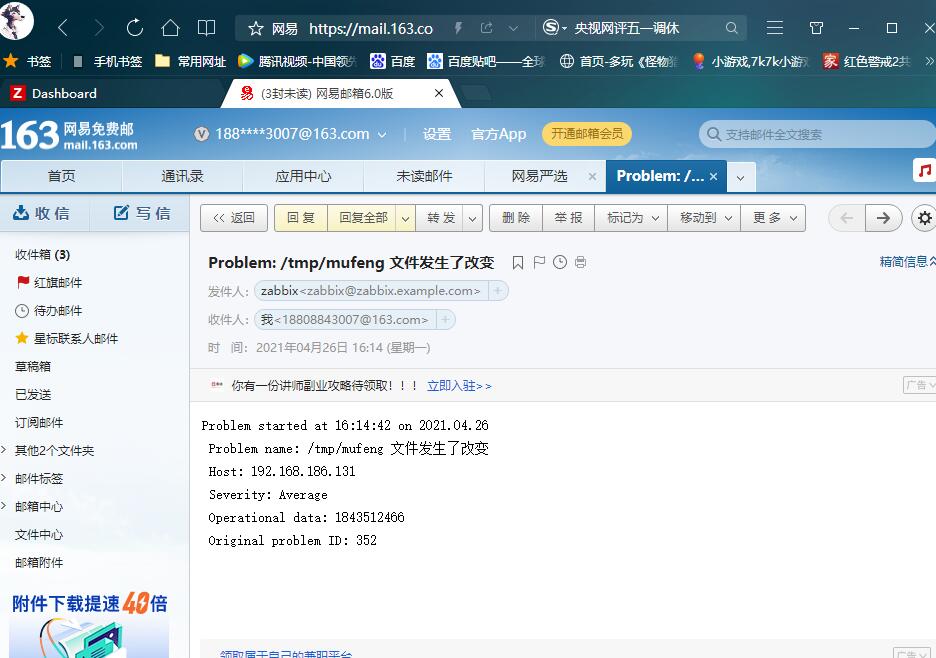
Task: Open the 转发 dropdown arrow
Action: [x=472, y=219]
